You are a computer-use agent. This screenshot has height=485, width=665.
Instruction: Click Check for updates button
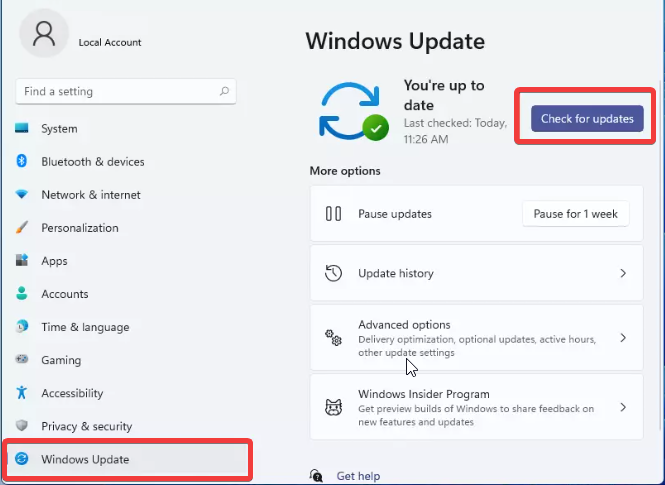click(x=587, y=118)
